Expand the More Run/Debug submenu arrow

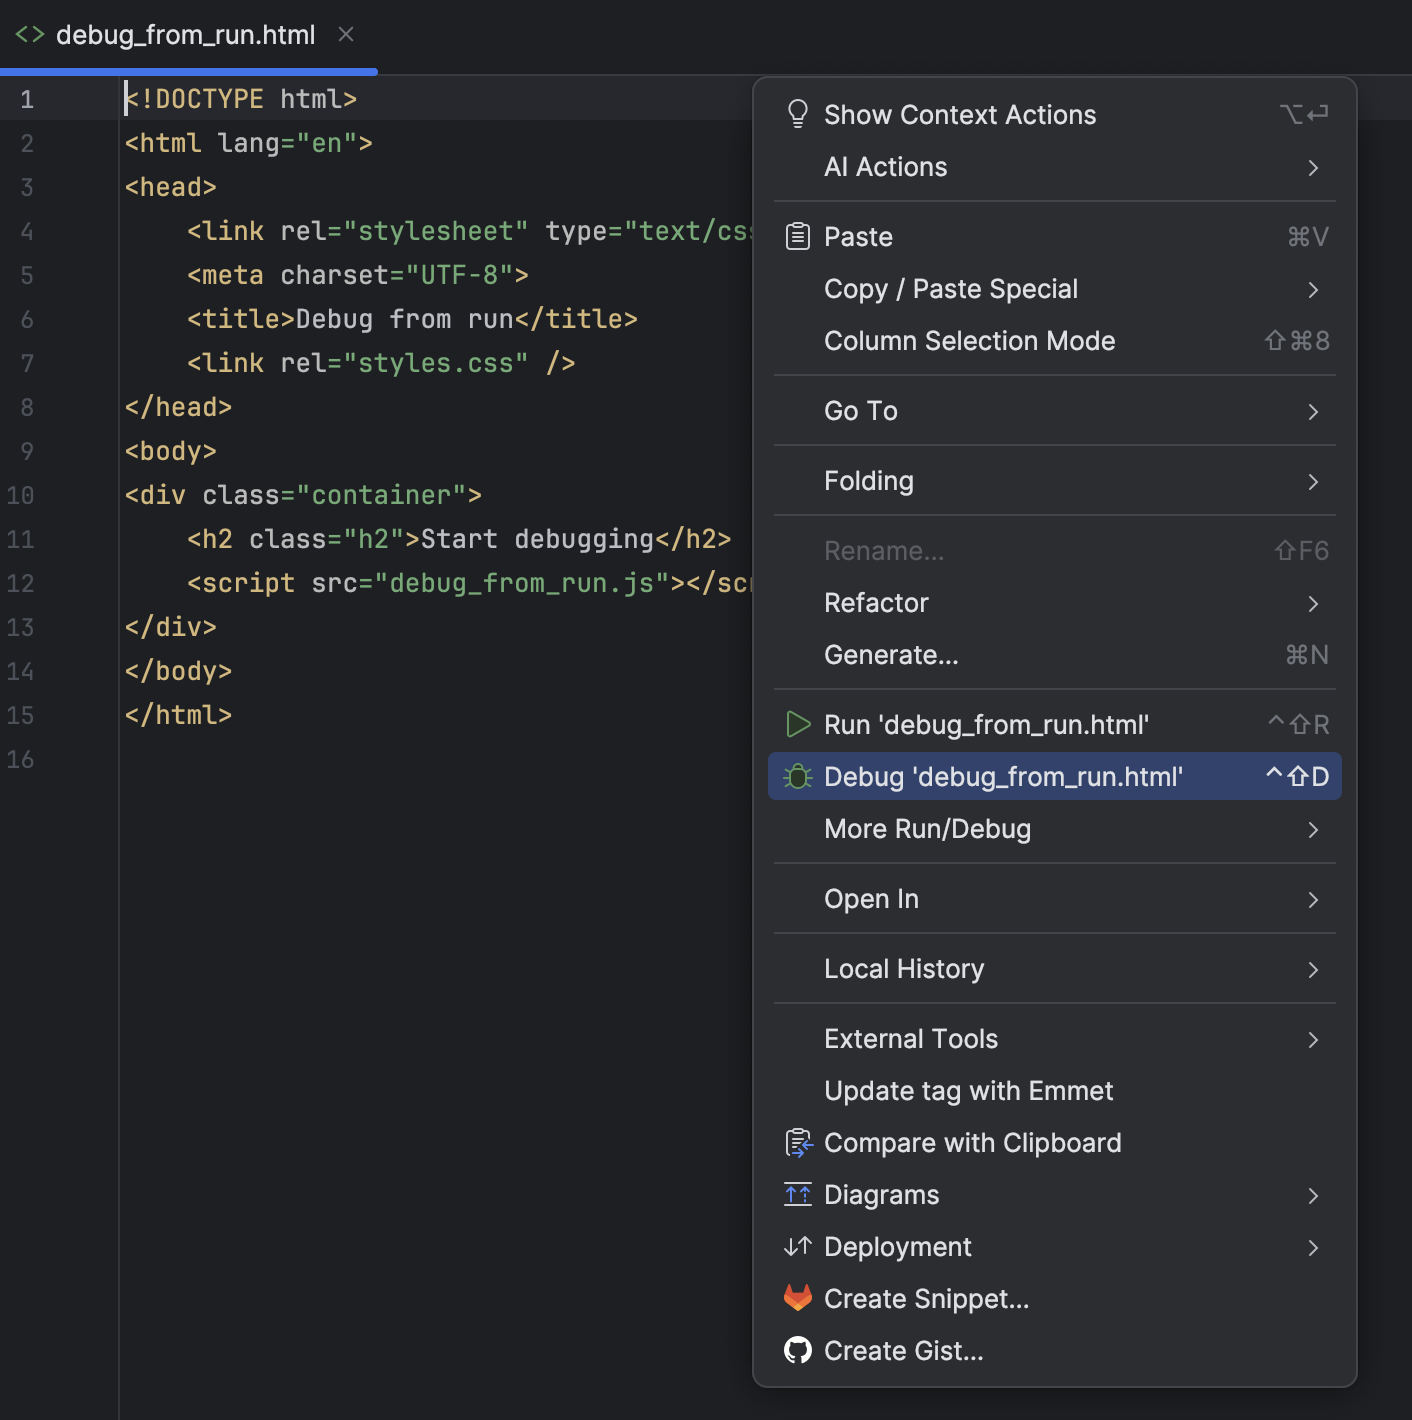pos(1313,829)
